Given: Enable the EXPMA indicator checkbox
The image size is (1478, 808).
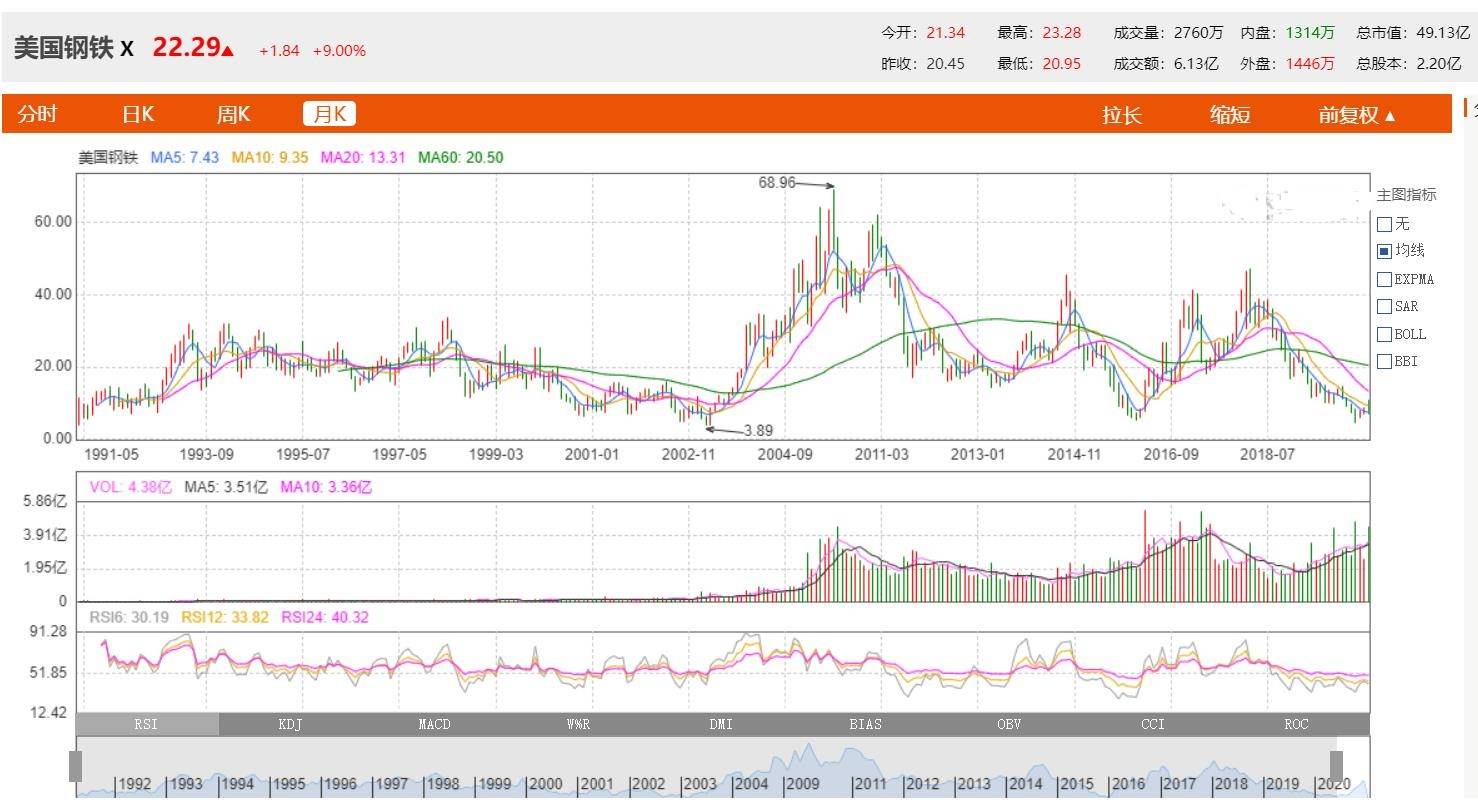Looking at the screenshot, I should 1384,279.
